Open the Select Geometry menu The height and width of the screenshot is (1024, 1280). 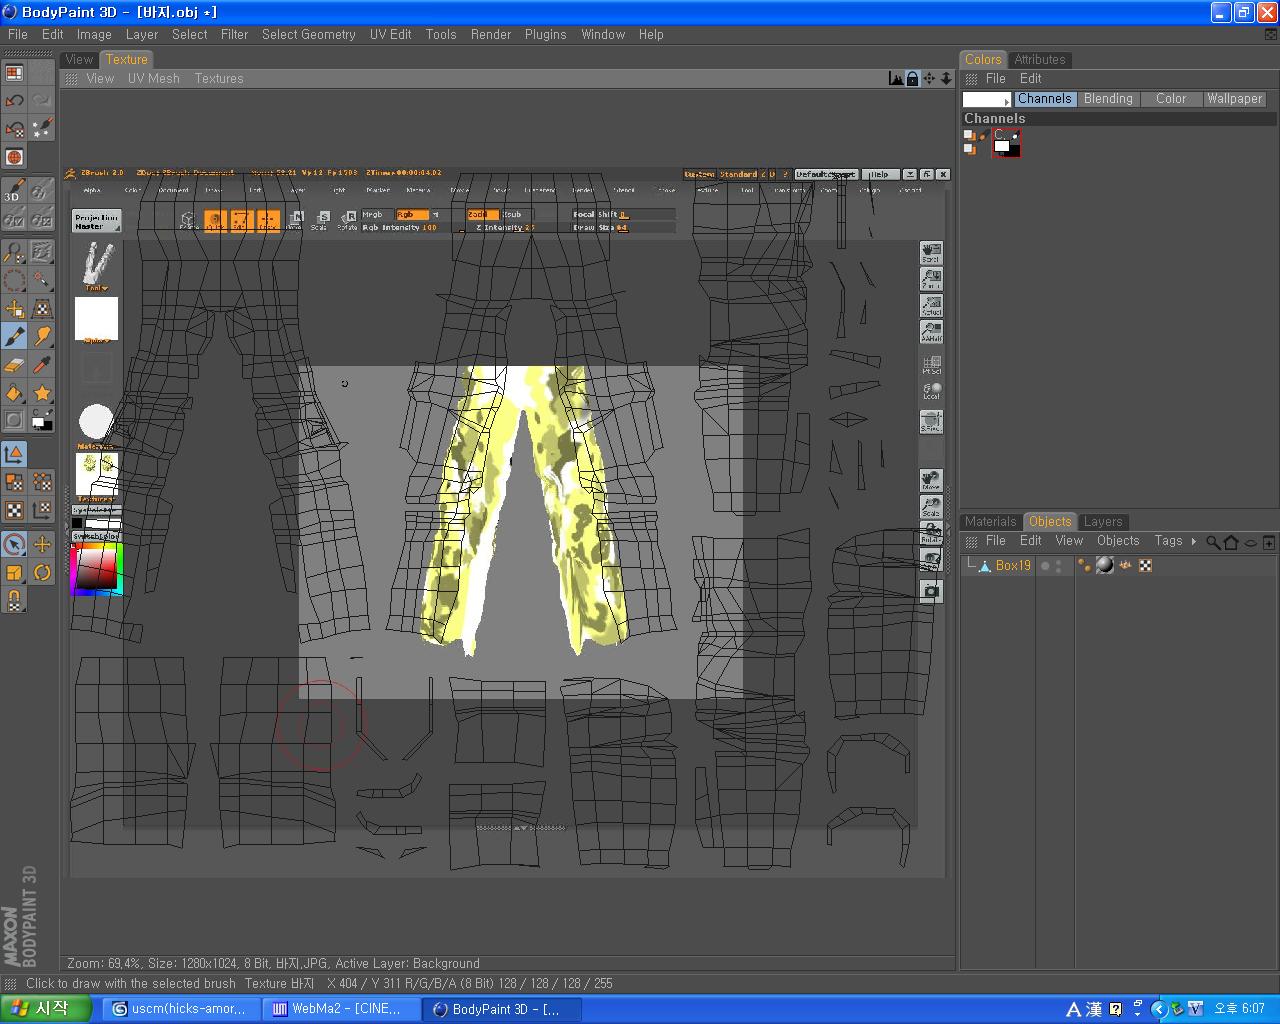tap(308, 34)
